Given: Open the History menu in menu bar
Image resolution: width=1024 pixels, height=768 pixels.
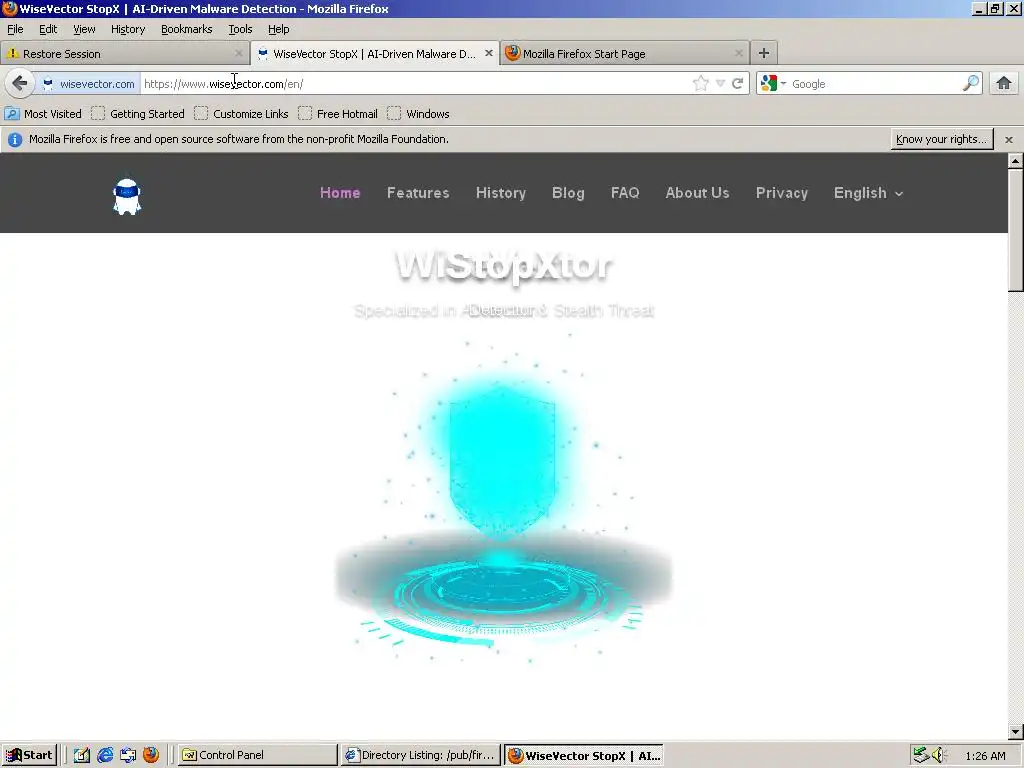Looking at the screenshot, I should tap(127, 29).
